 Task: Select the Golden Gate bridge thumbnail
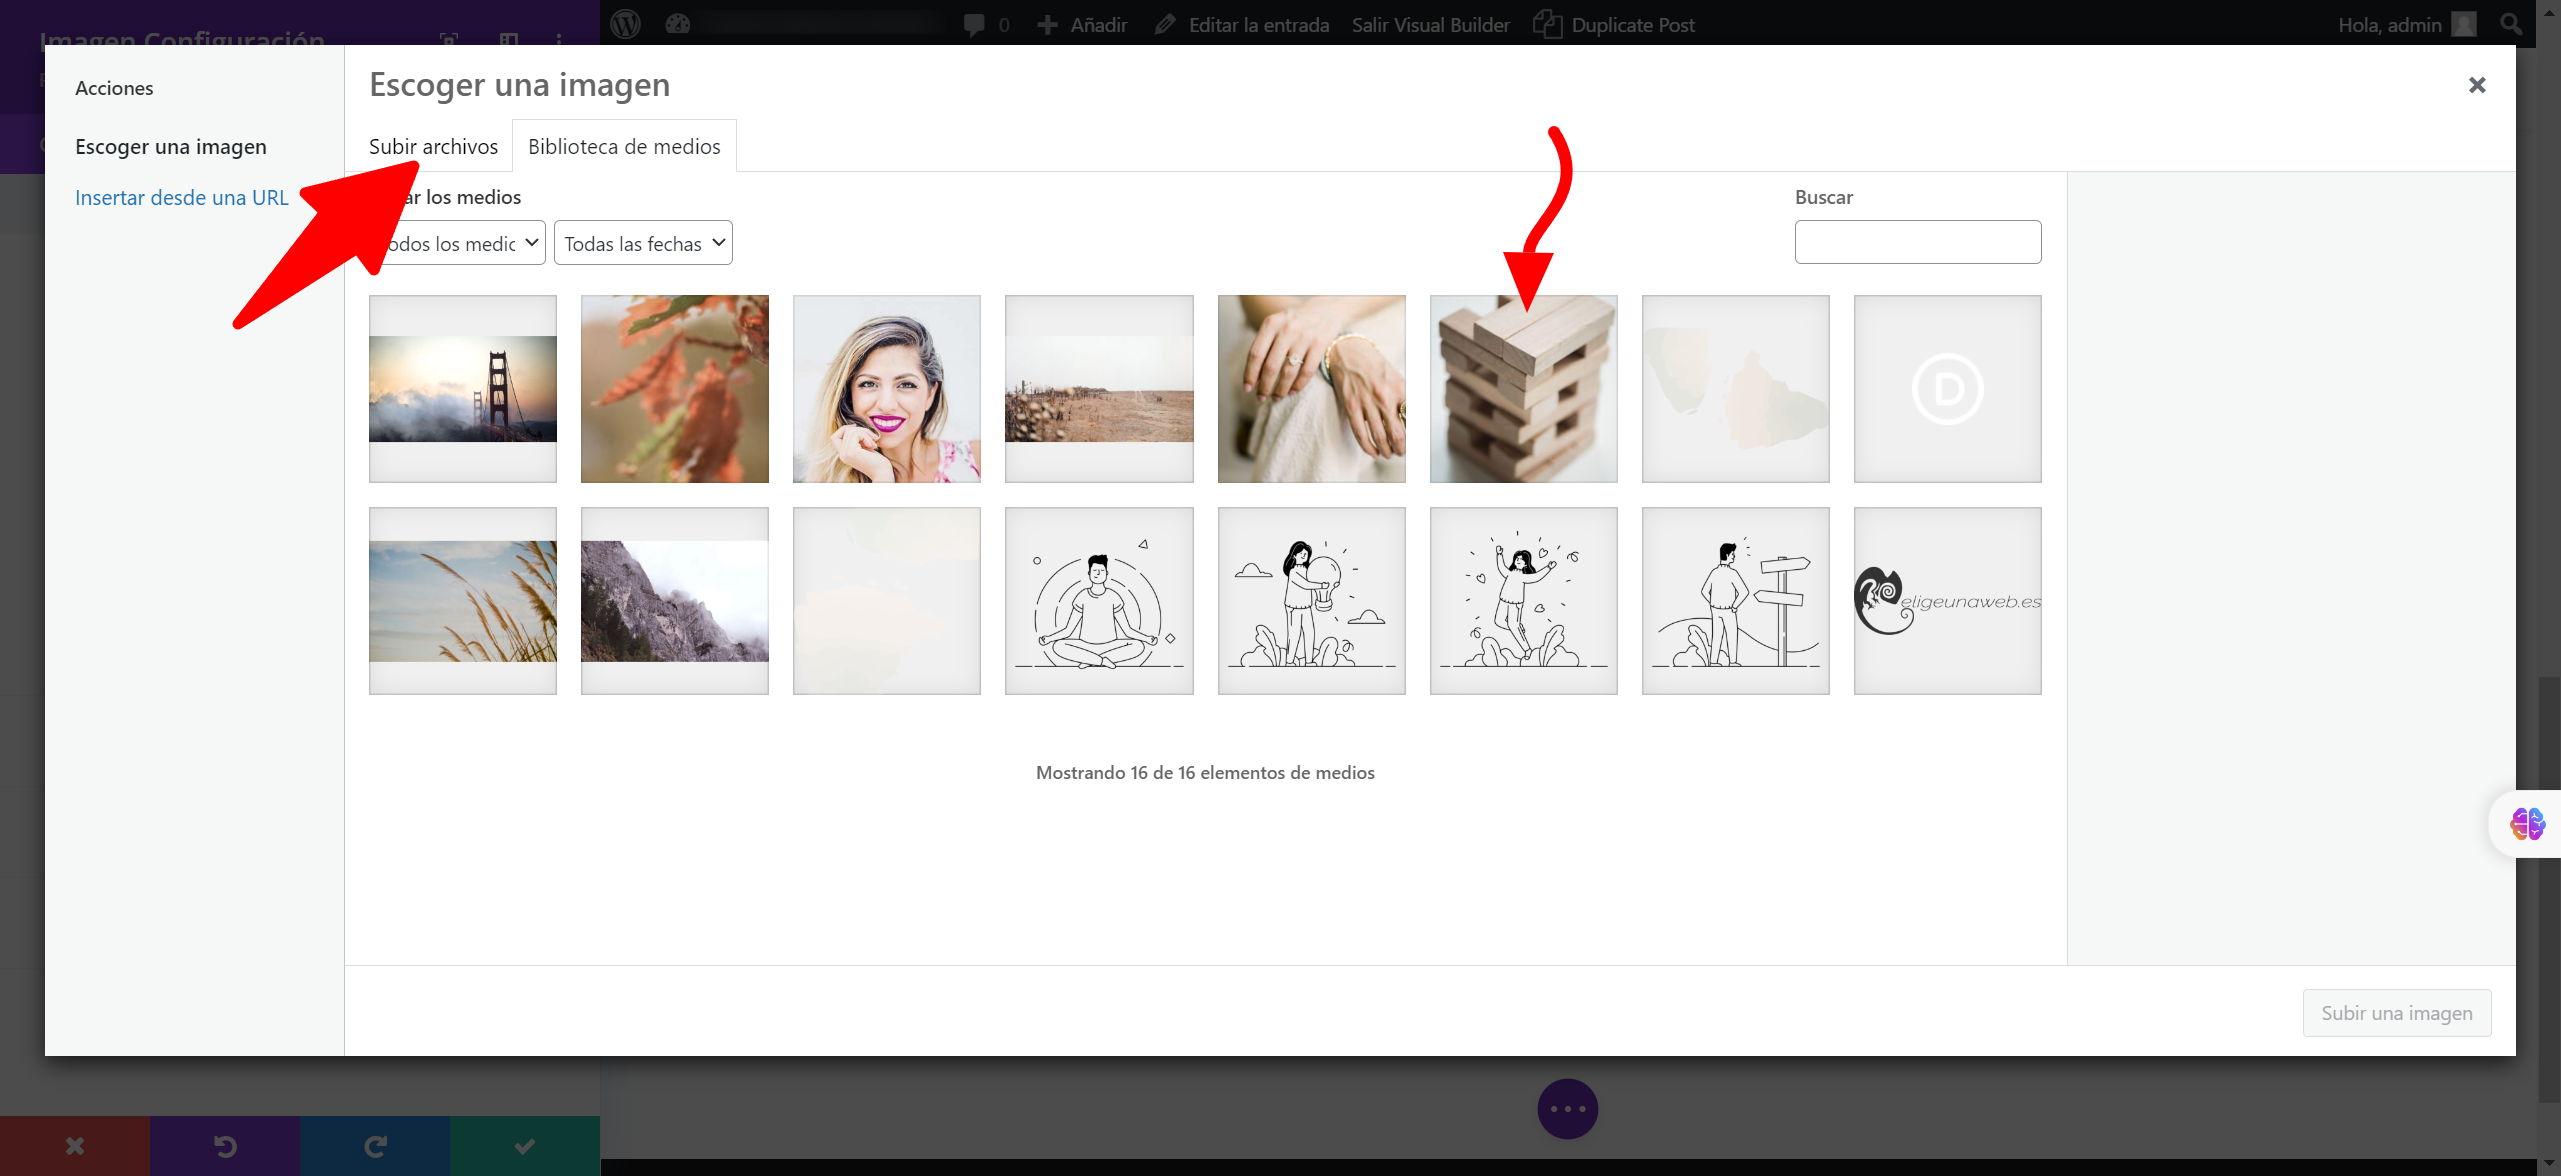click(x=462, y=389)
